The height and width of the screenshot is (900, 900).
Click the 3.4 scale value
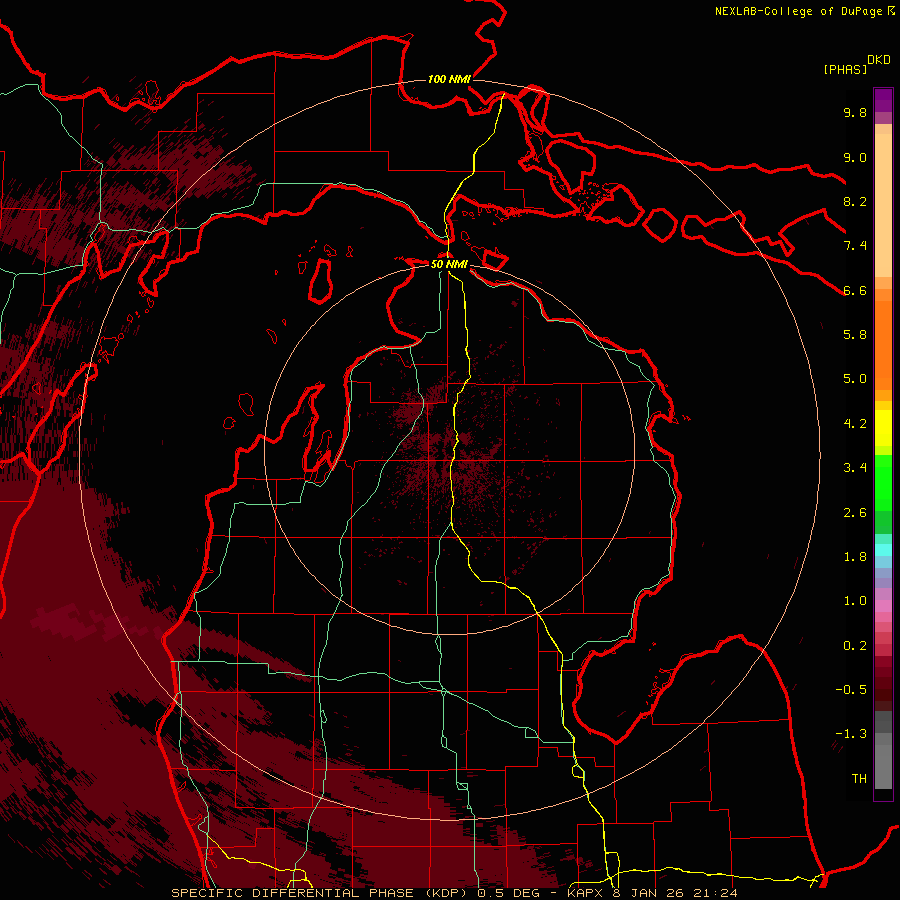[x=855, y=468]
